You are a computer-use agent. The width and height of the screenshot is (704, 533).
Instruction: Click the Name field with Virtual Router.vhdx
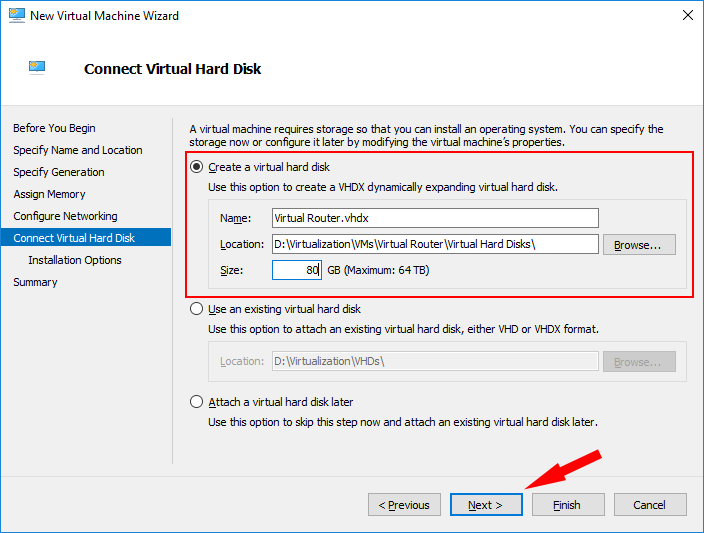click(435, 218)
